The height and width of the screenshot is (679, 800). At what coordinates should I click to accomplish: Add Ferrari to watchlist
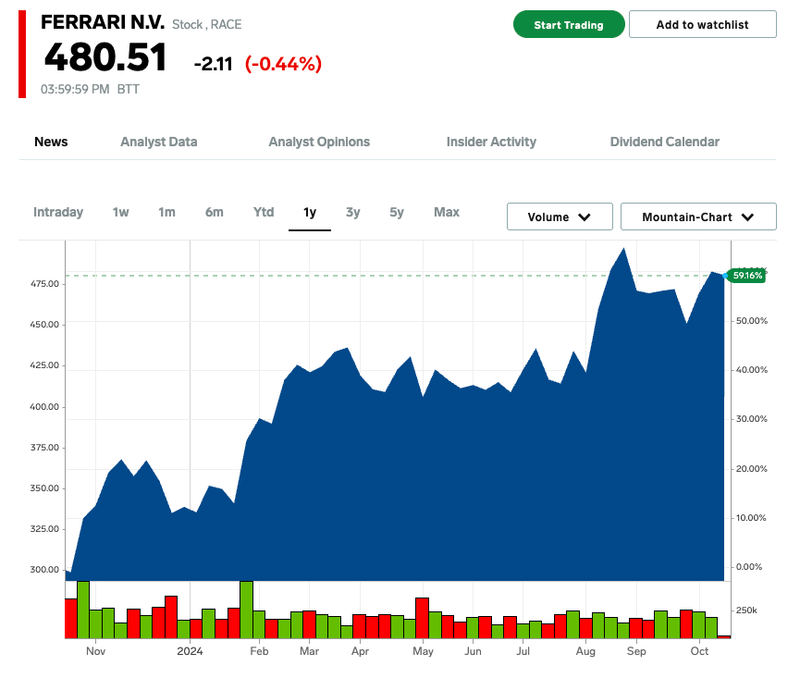pyautogui.click(x=702, y=24)
